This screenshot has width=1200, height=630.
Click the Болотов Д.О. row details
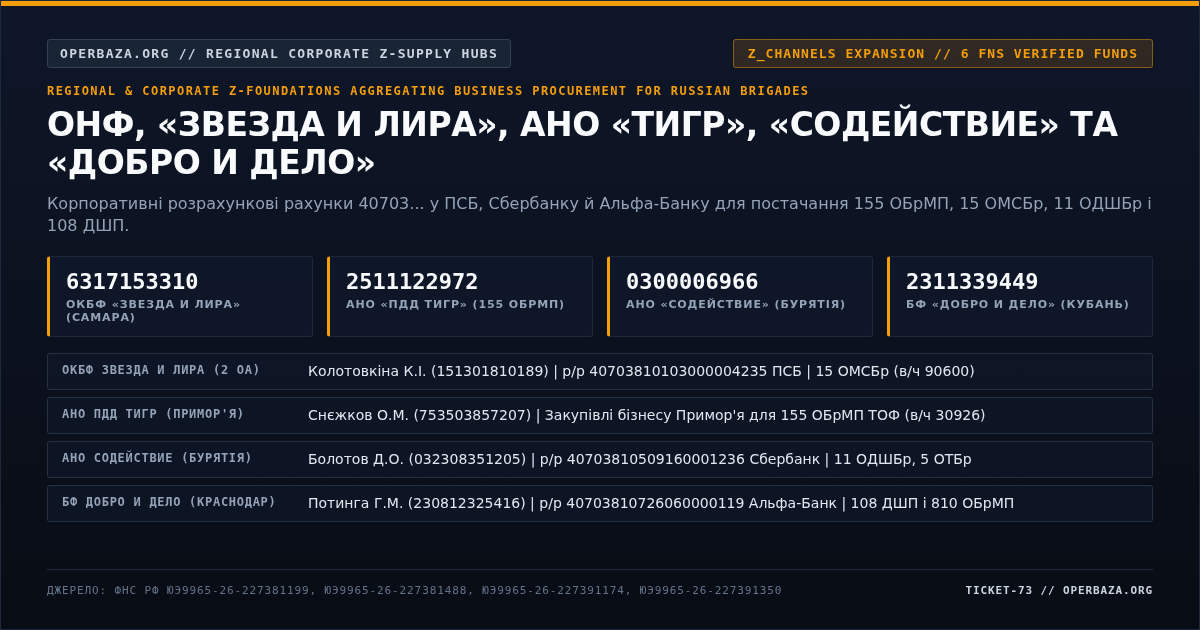[640, 459]
